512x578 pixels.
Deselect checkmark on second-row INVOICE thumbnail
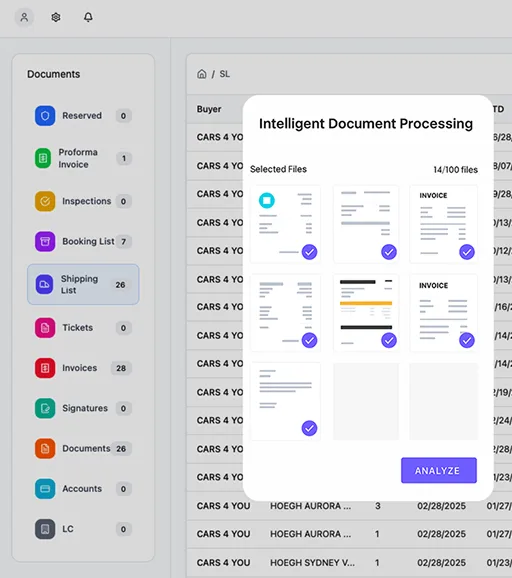coord(467,340)
